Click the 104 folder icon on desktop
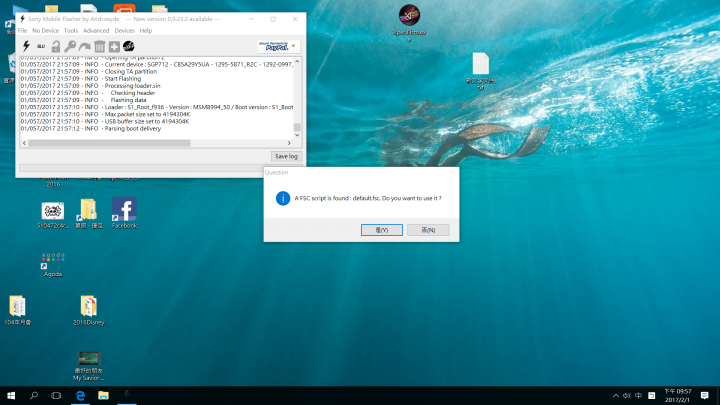 [x=17, y=306]
